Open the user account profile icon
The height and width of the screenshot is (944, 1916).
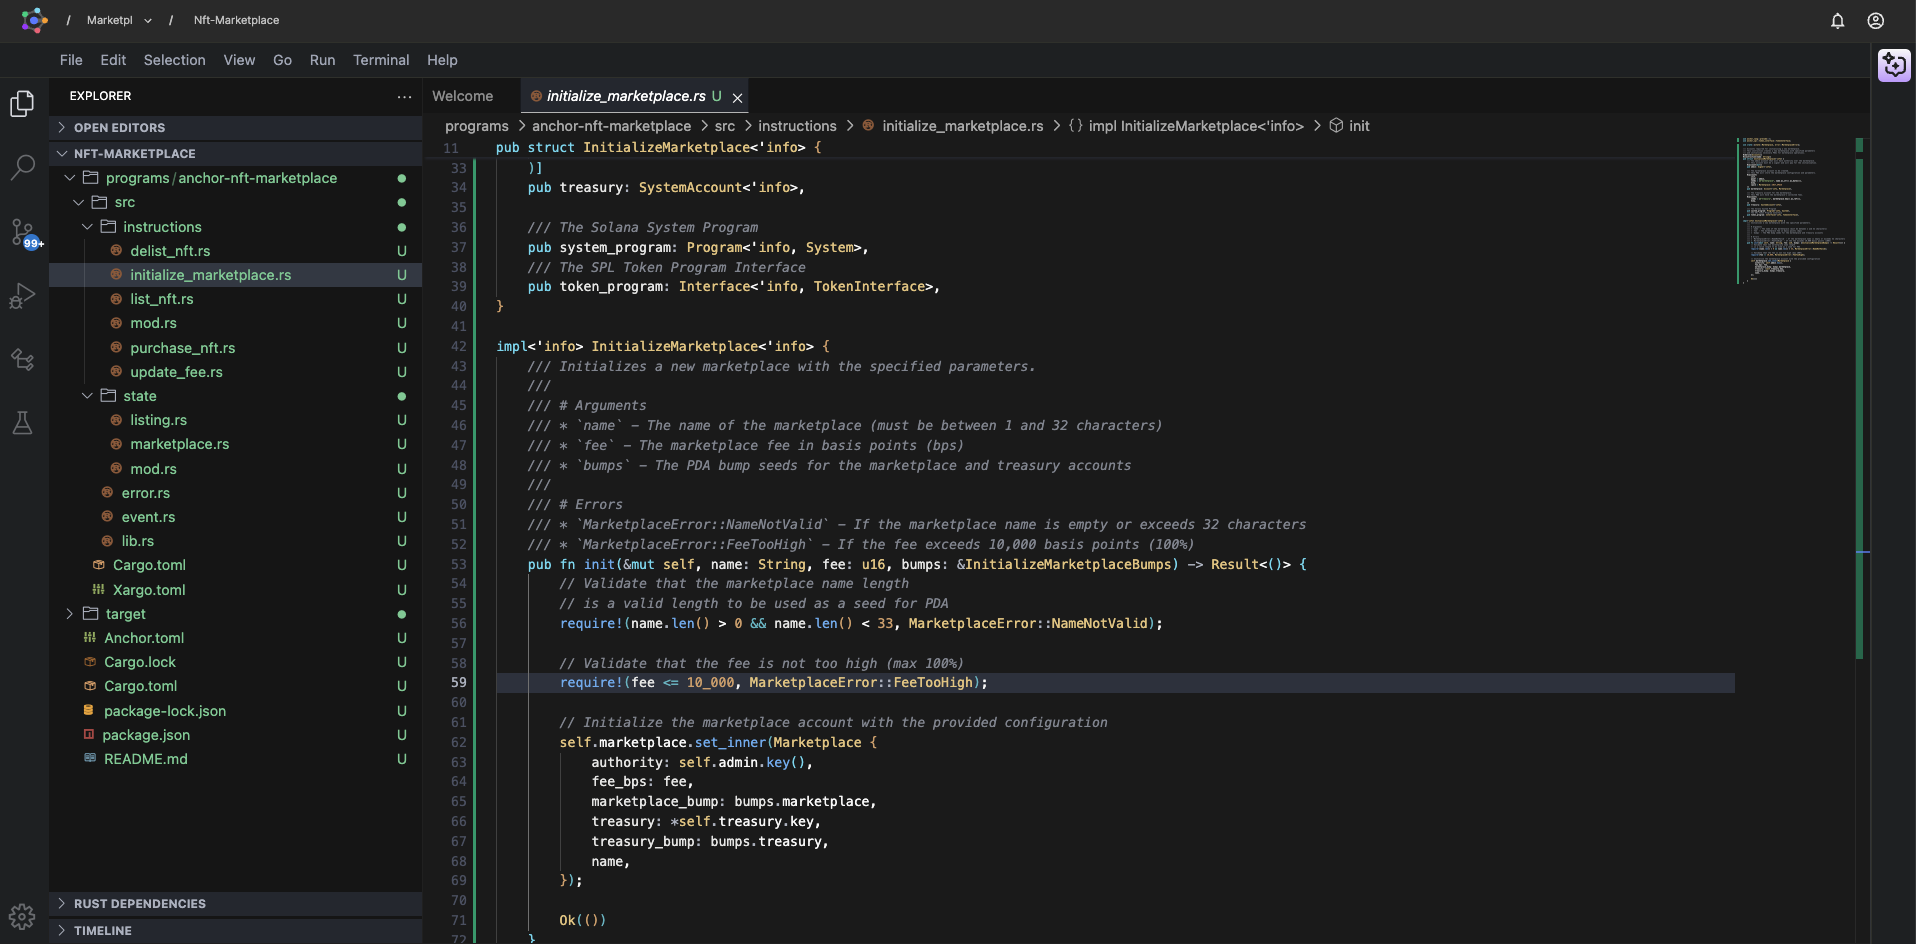[1876, 21]
